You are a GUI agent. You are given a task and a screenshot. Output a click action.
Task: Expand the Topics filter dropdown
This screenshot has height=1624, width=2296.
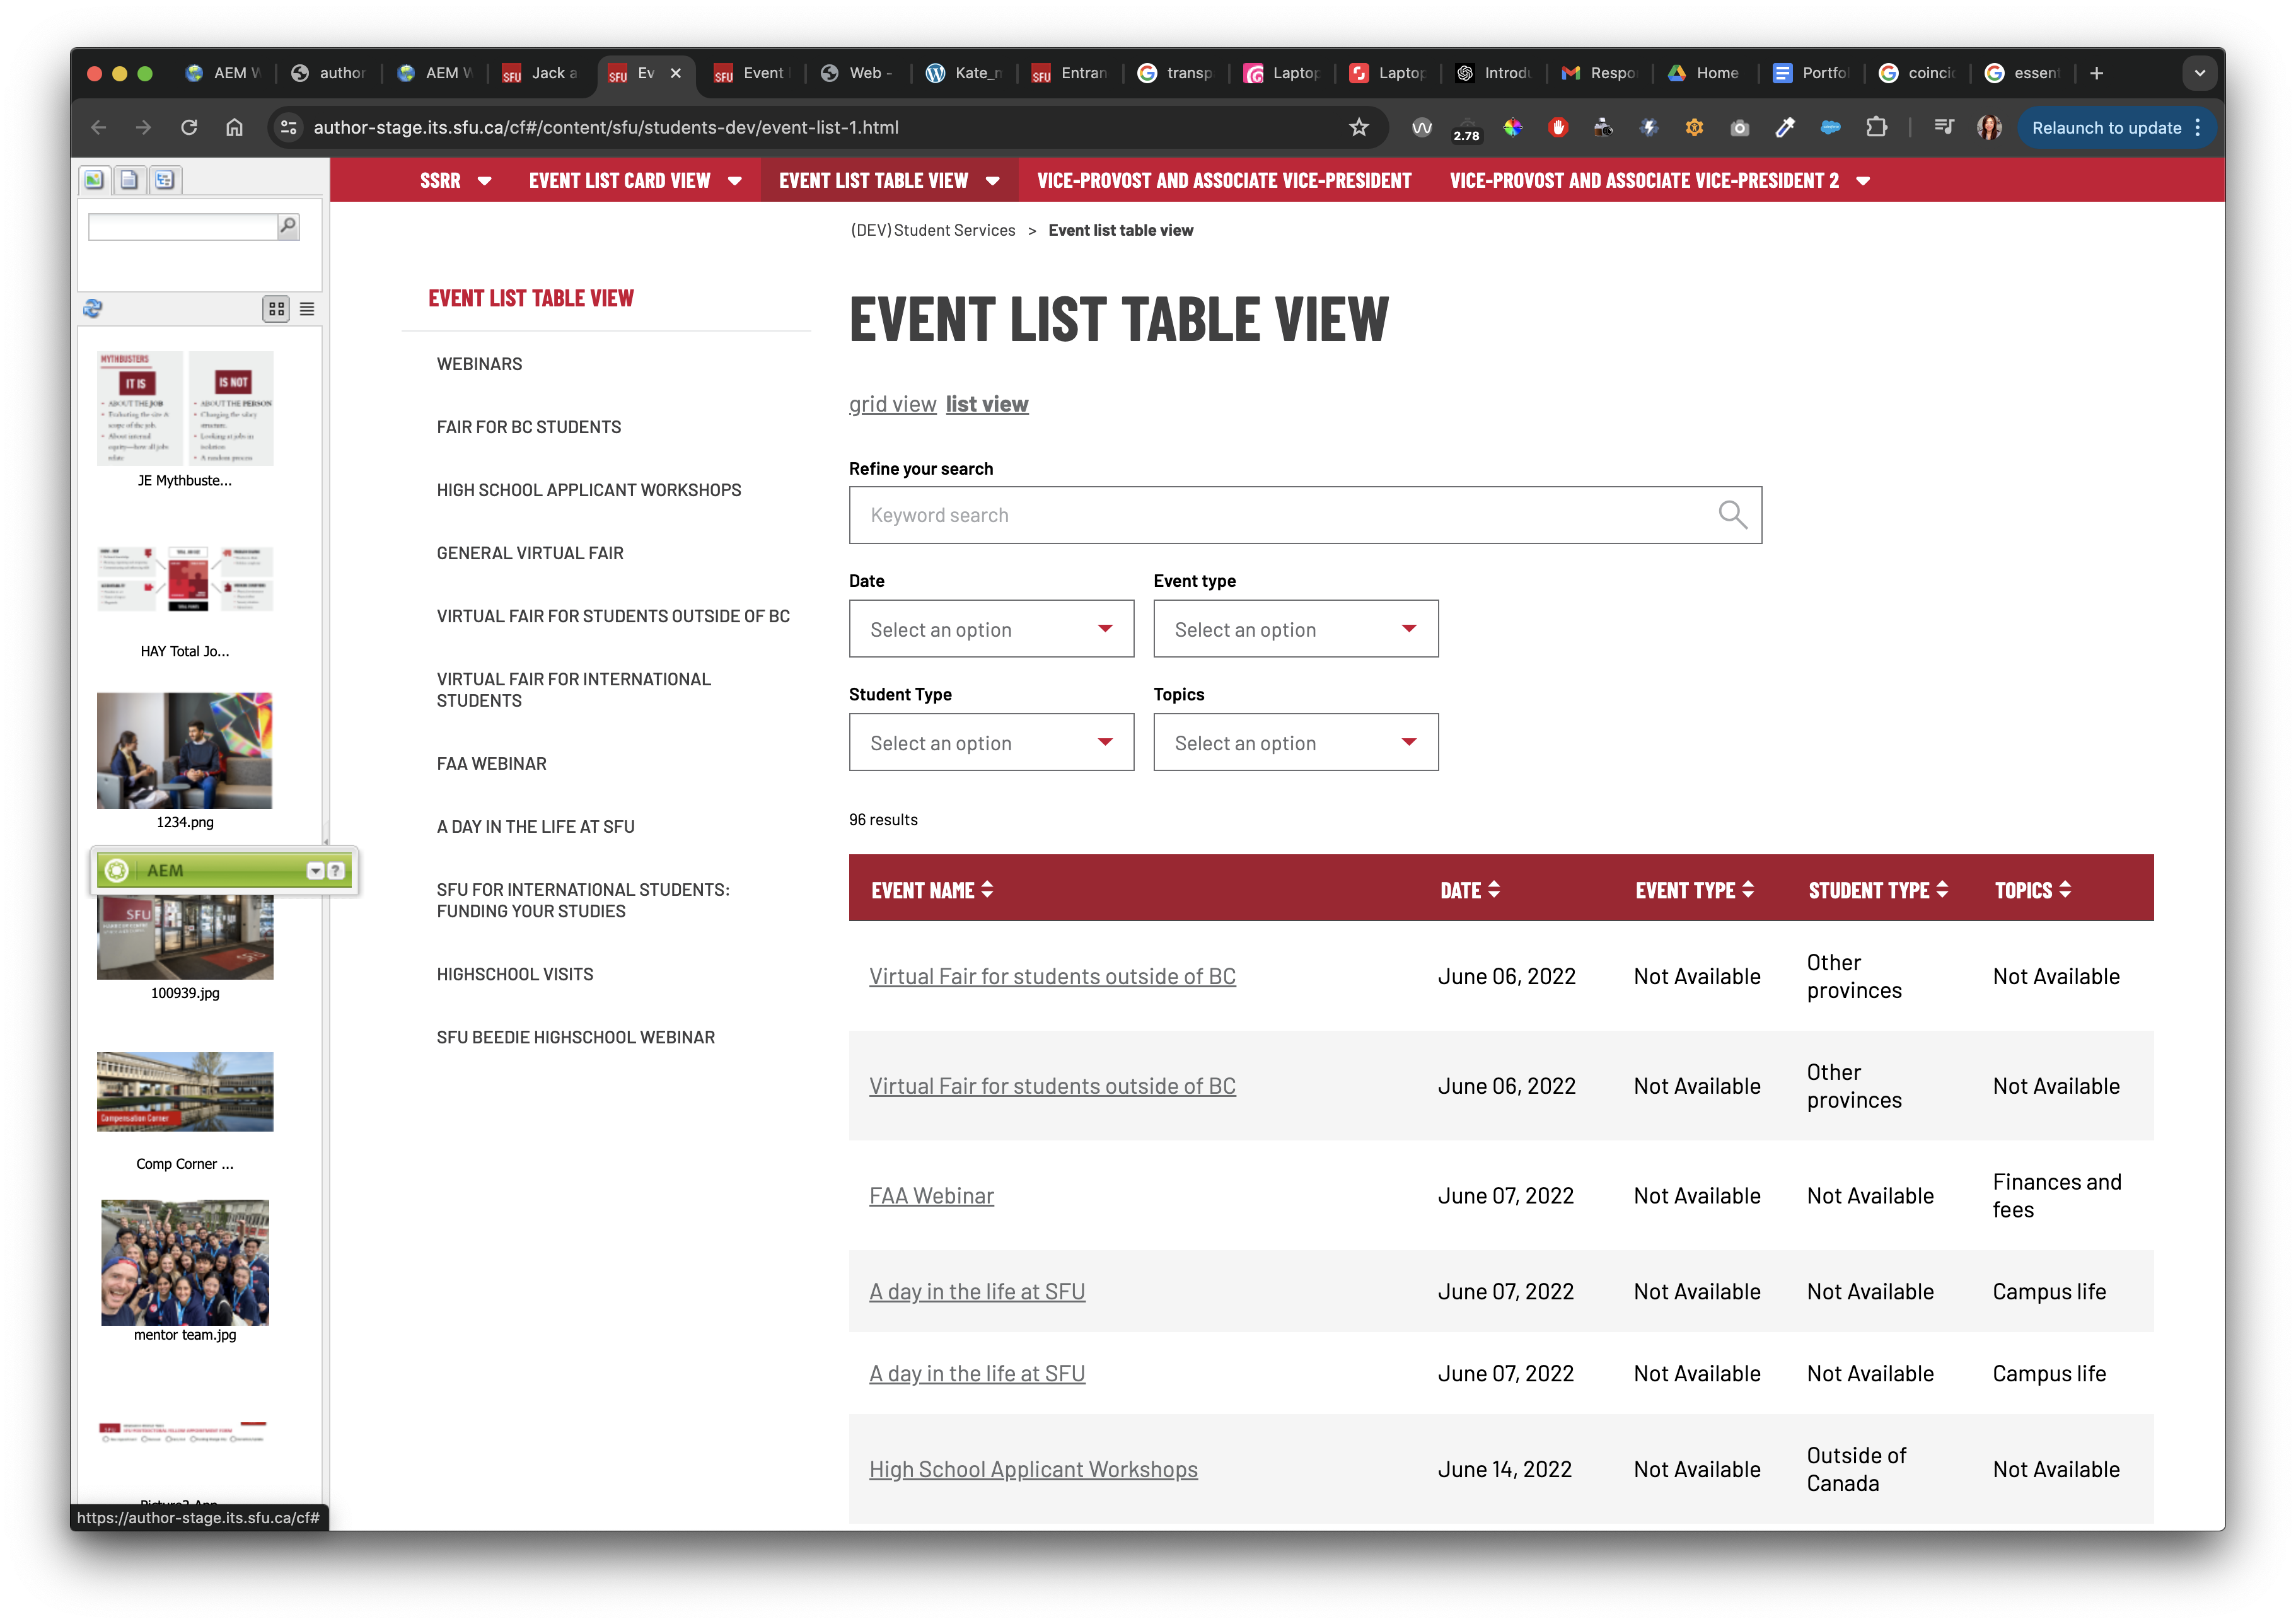(x=1295, y=742)
